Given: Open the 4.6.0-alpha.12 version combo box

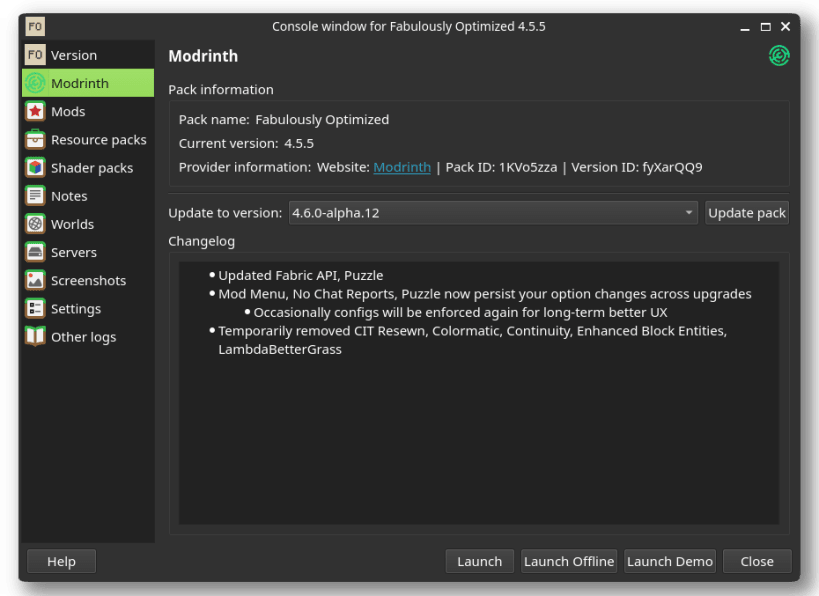Looking at the screenshot, I should [x=493, y=213].
